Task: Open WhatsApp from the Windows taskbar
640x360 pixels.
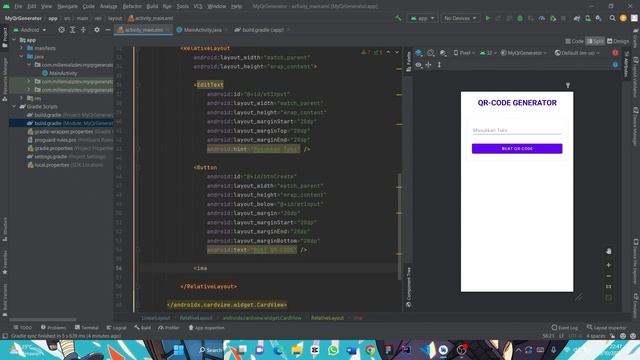Action: tap(333, 350)
